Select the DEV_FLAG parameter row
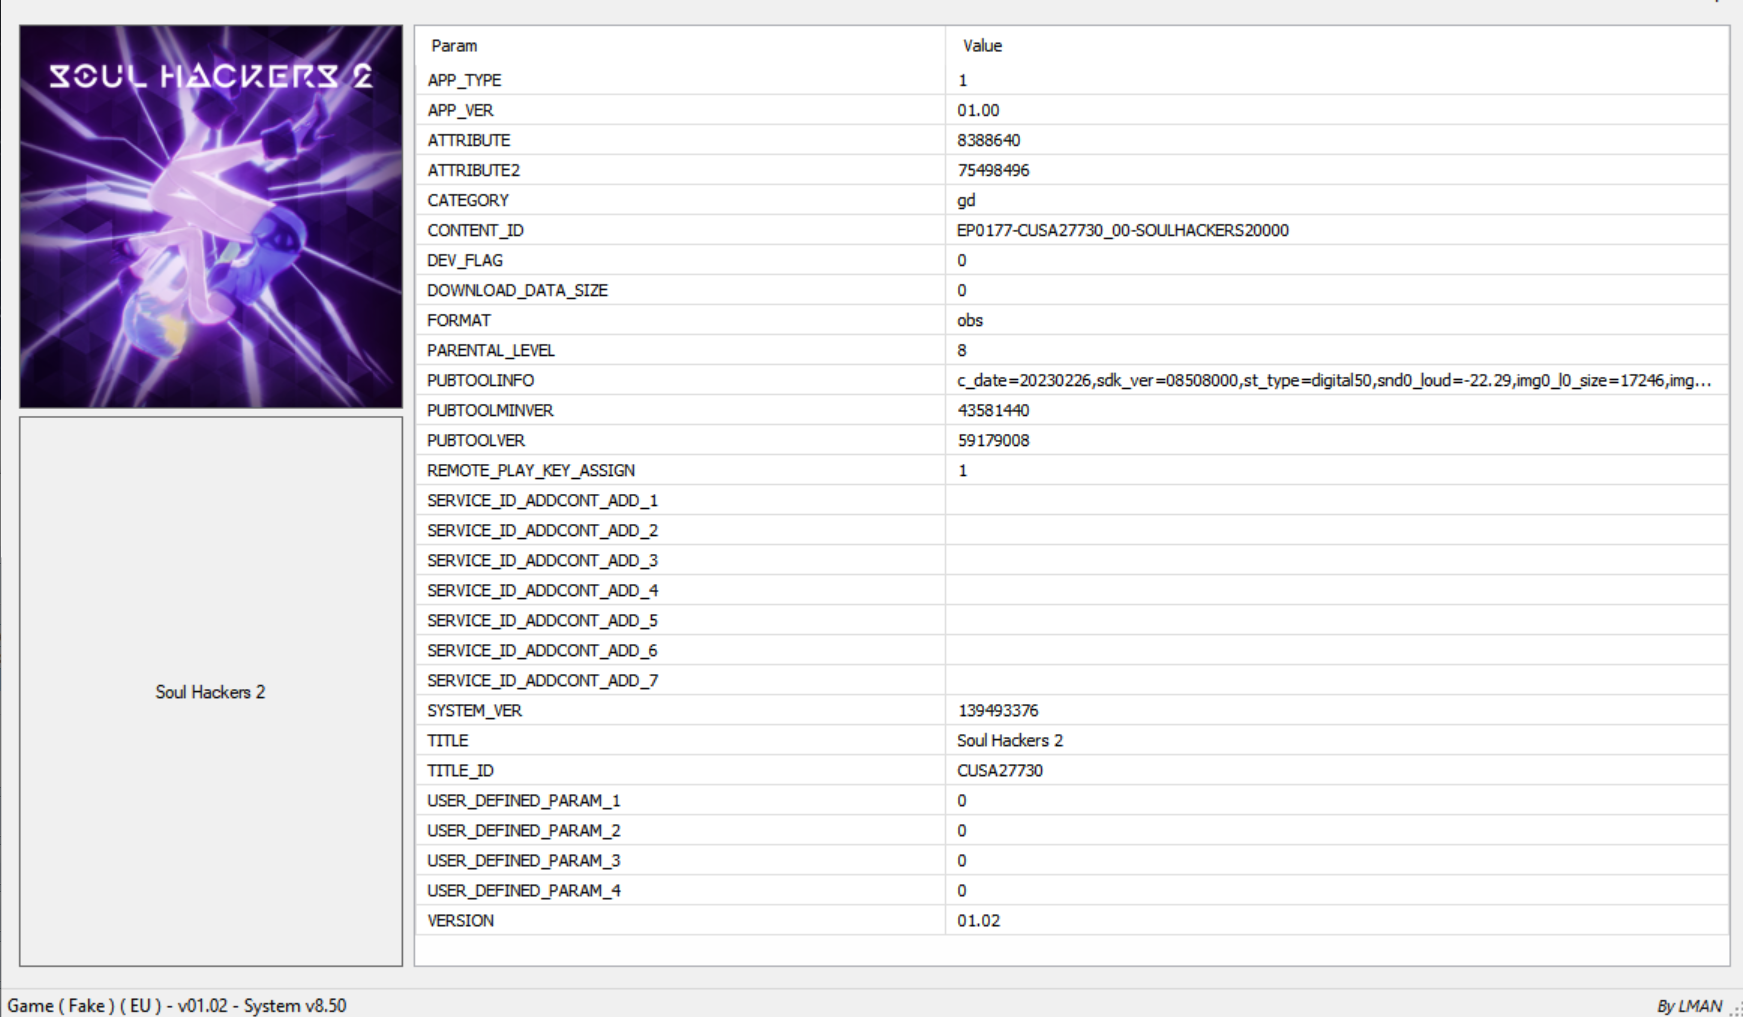 pos(1072,260)
